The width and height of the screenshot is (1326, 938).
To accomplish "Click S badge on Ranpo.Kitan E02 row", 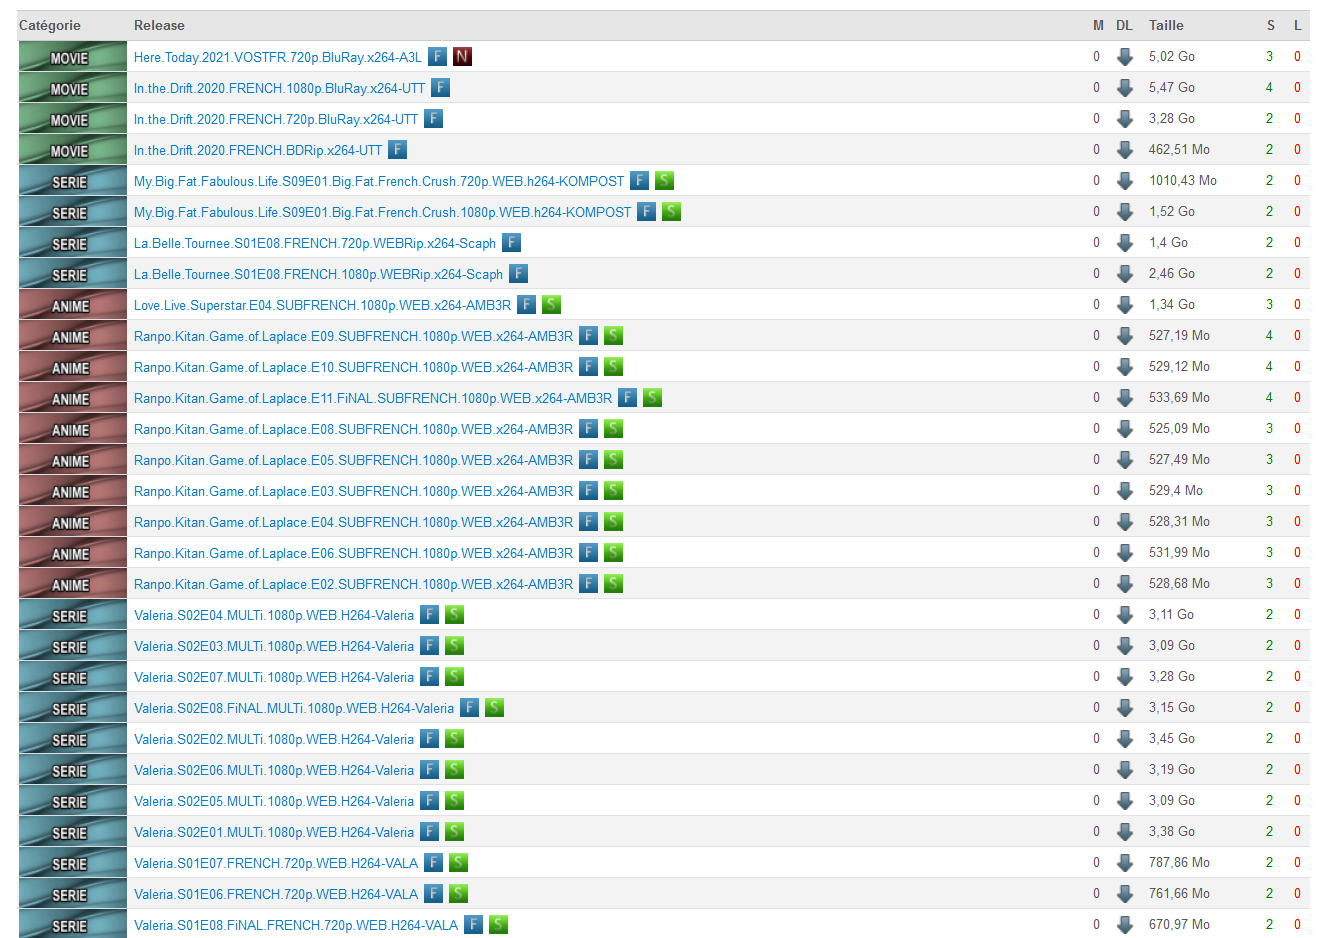I will click(613, 584).
